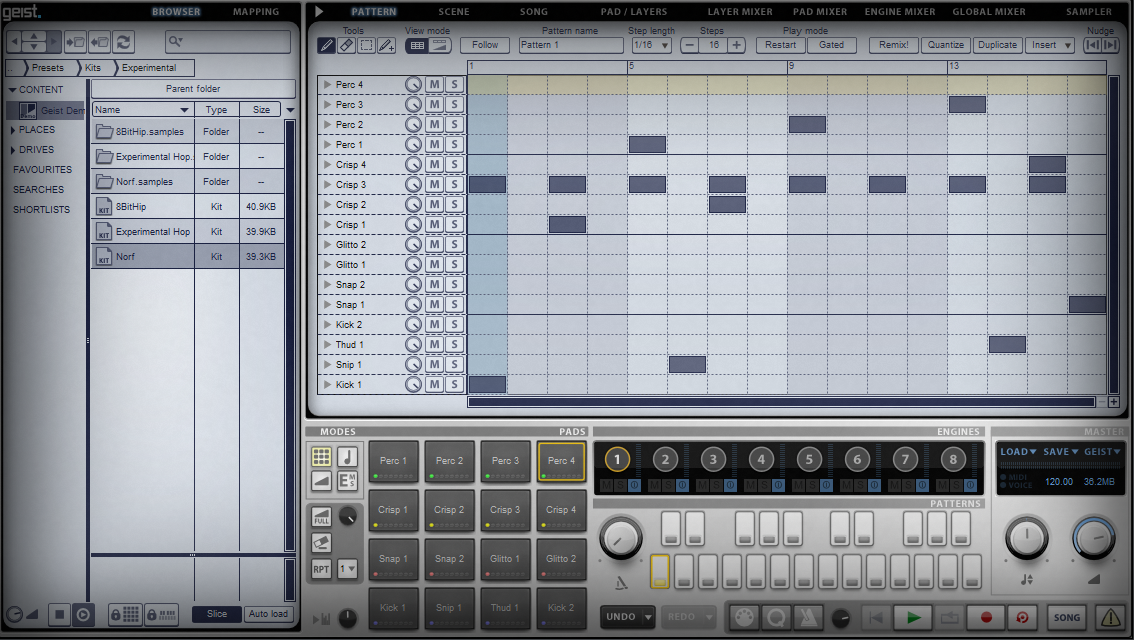Click the nudge right icon
This screenshot has height=640, width=1134.
(1111, 45)
